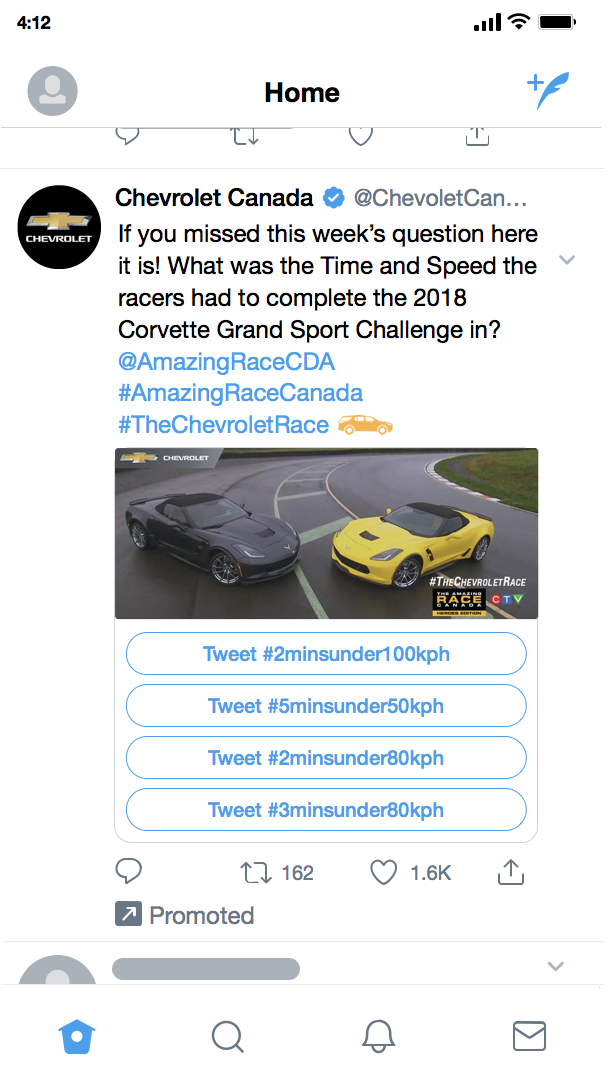The image size is (610, 1088).
Task: Tap Tweet #5minsunder50kph button
Action: coord(326,706)
